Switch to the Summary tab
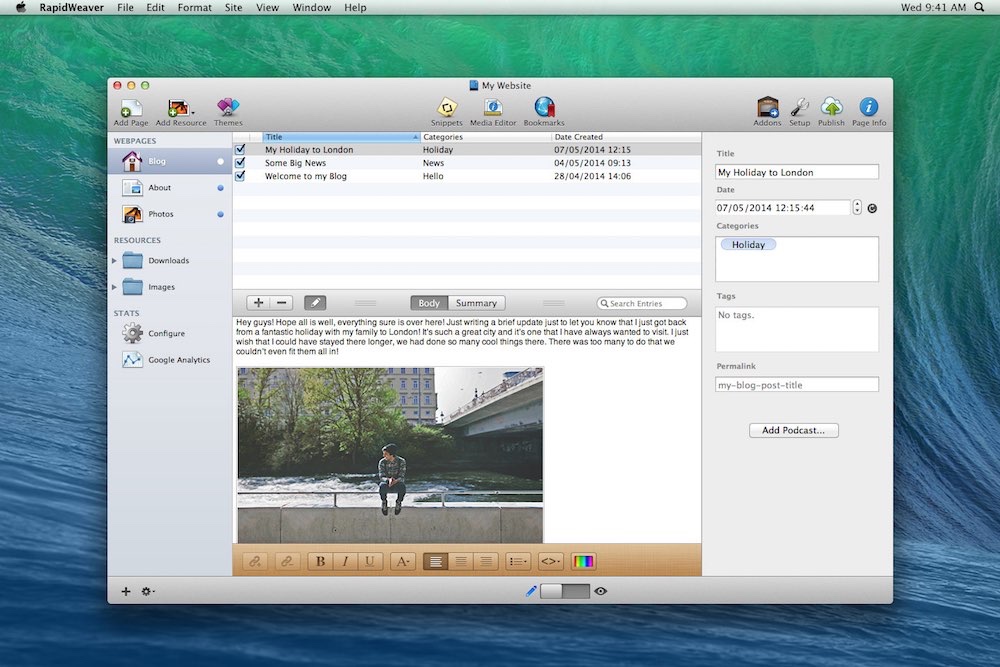The image size is (1000, 667). coord(476,303)
